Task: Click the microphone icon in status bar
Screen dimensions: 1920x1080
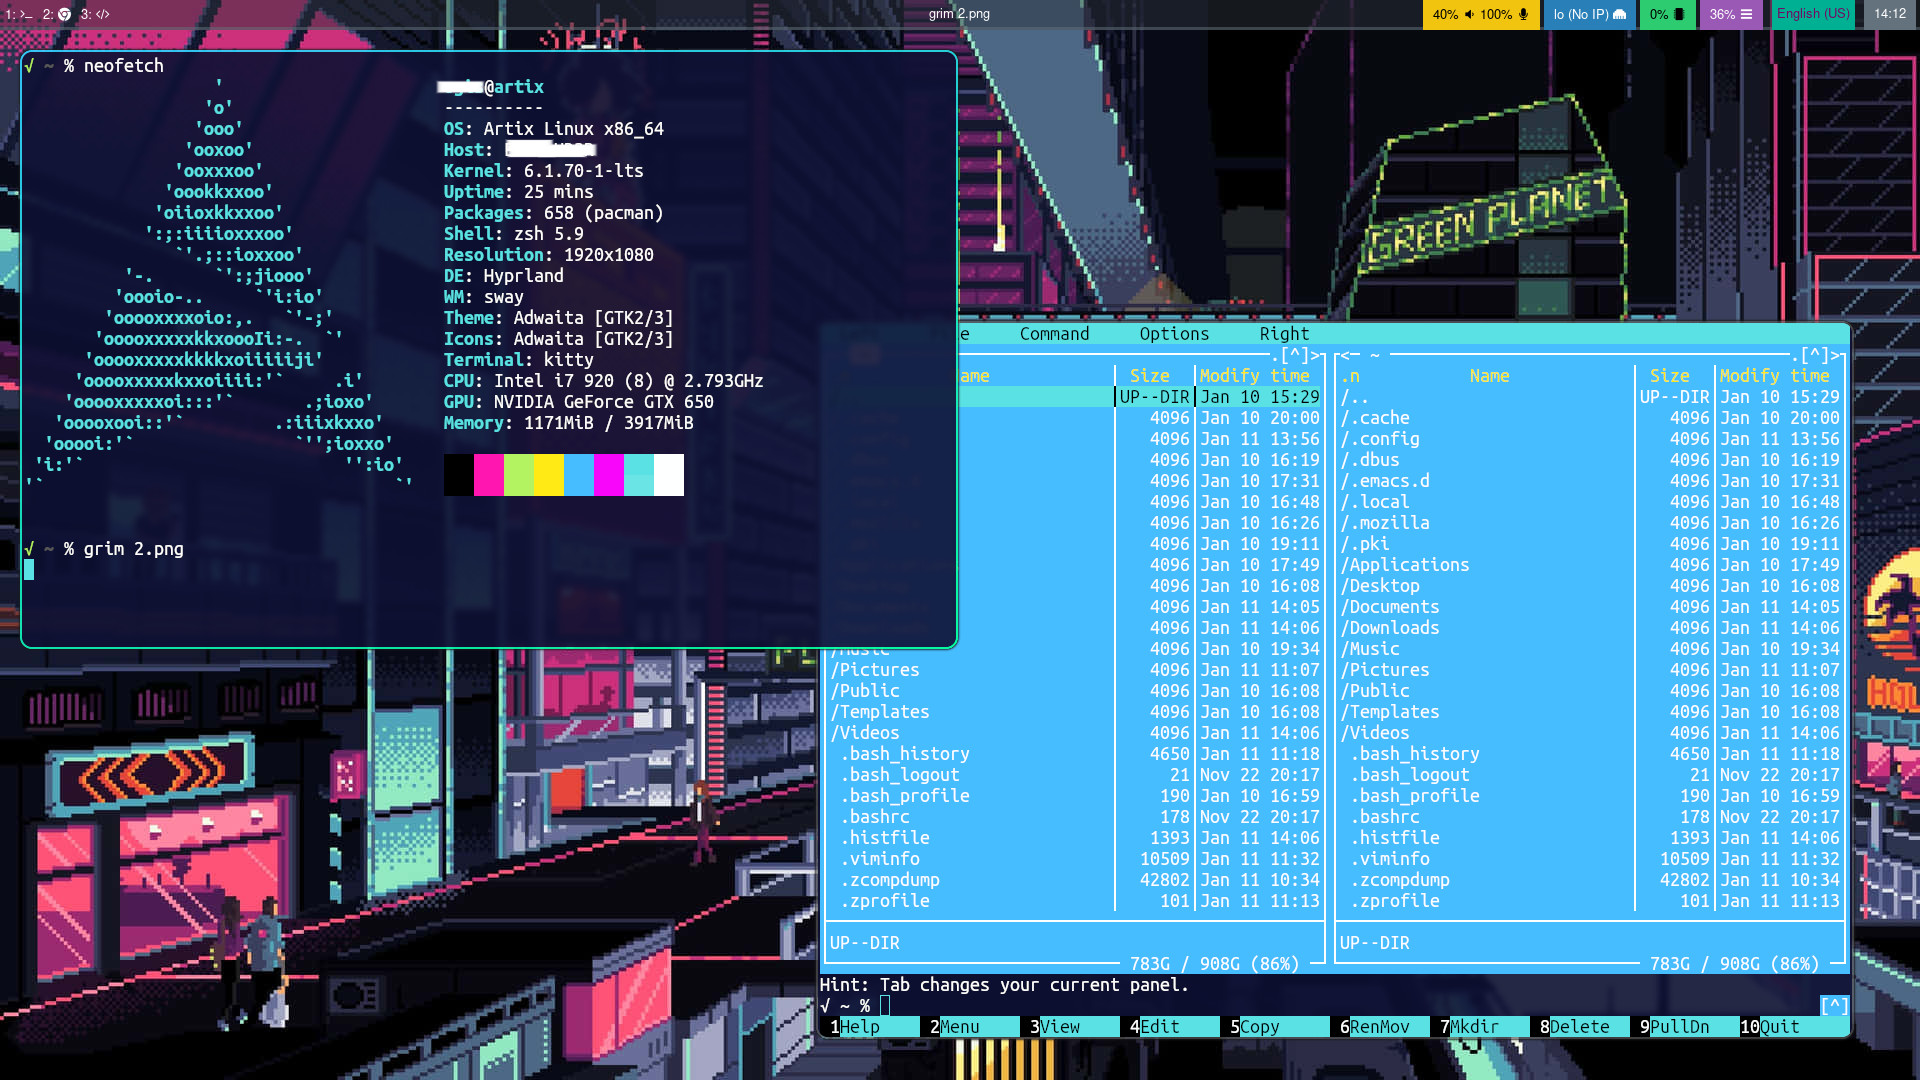Action: (x=1523, y=14)
